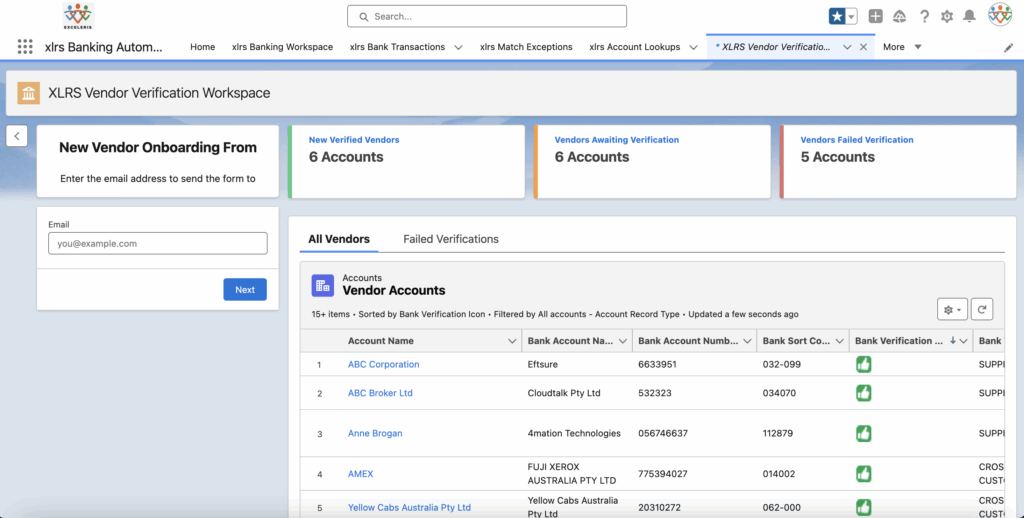The image size is (1024, 518).
Task: Collapse the sidebar with the left chevron button
Action: tap(17, 136)
